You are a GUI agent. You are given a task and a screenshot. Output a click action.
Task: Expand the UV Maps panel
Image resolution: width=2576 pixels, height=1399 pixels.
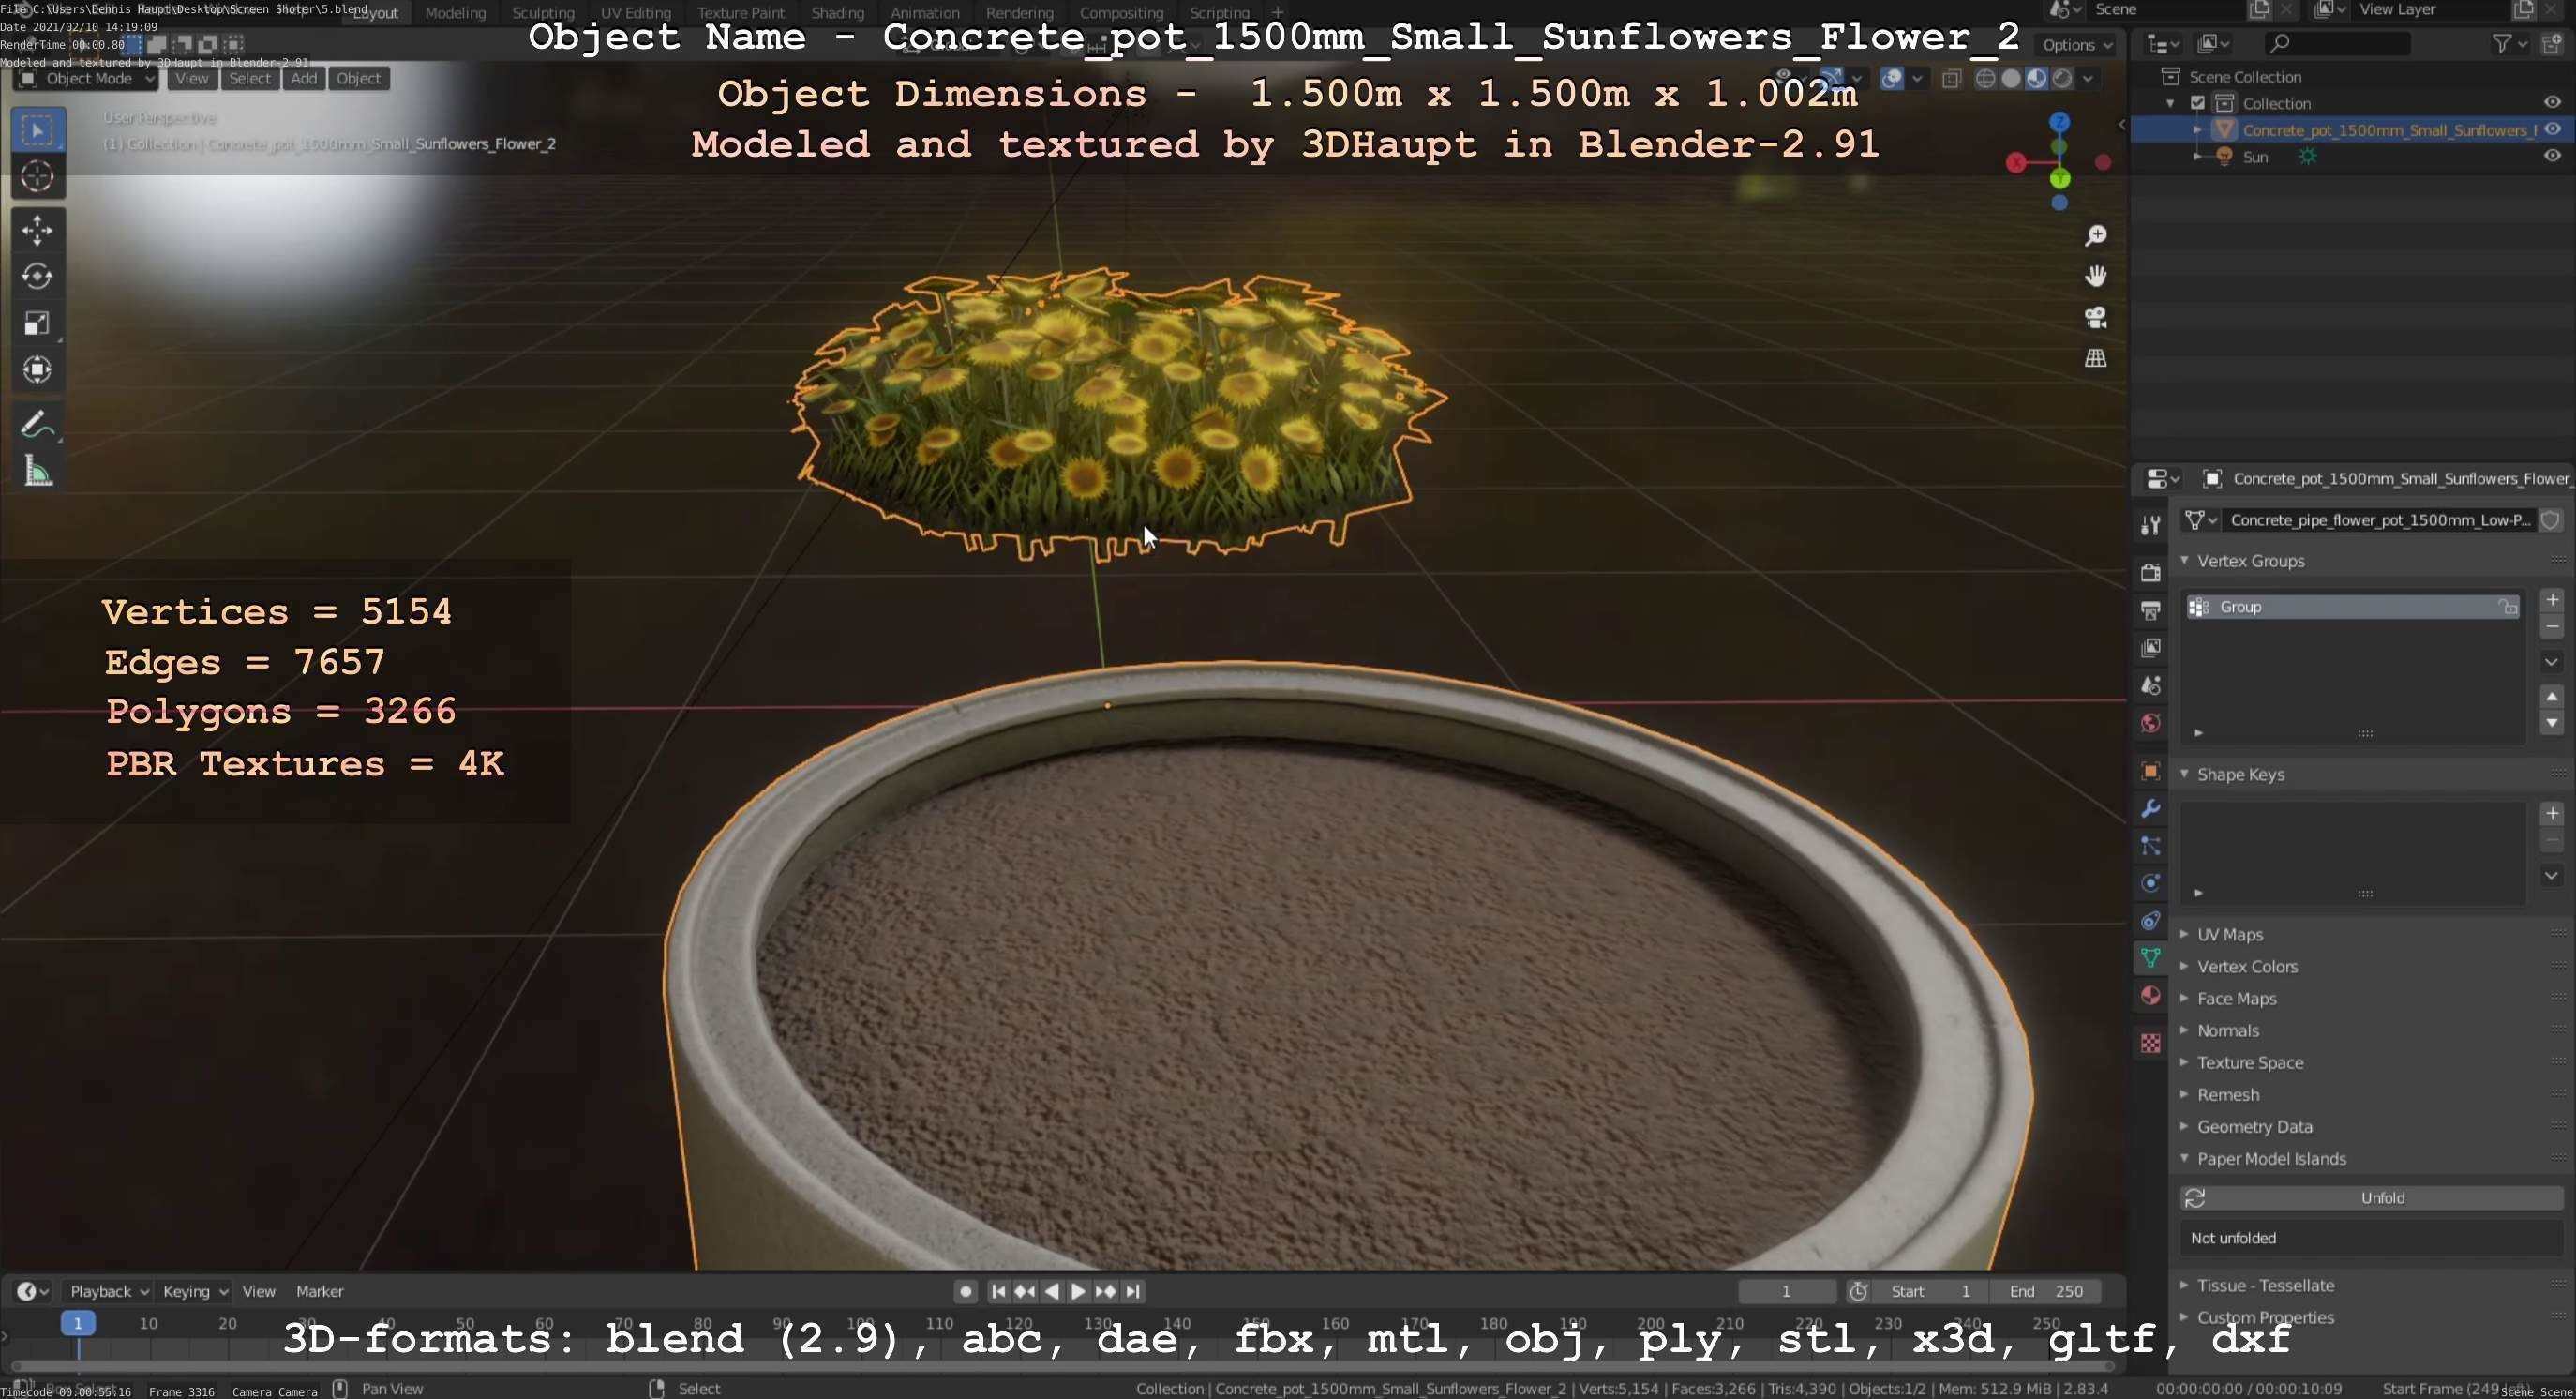click(2229, 934)
